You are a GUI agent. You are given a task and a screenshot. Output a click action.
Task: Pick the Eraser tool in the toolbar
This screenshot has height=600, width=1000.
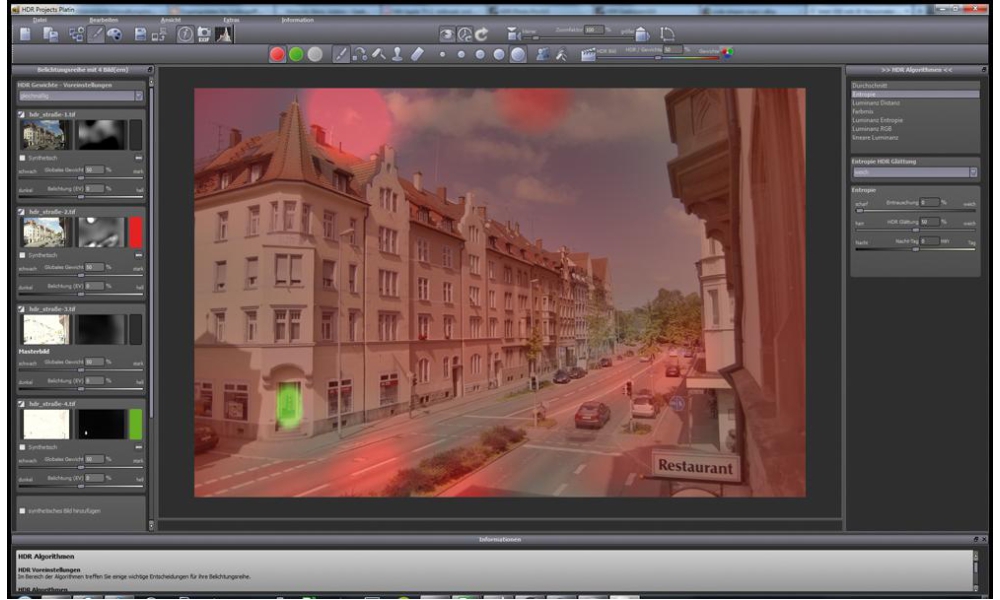coord(415,52)
